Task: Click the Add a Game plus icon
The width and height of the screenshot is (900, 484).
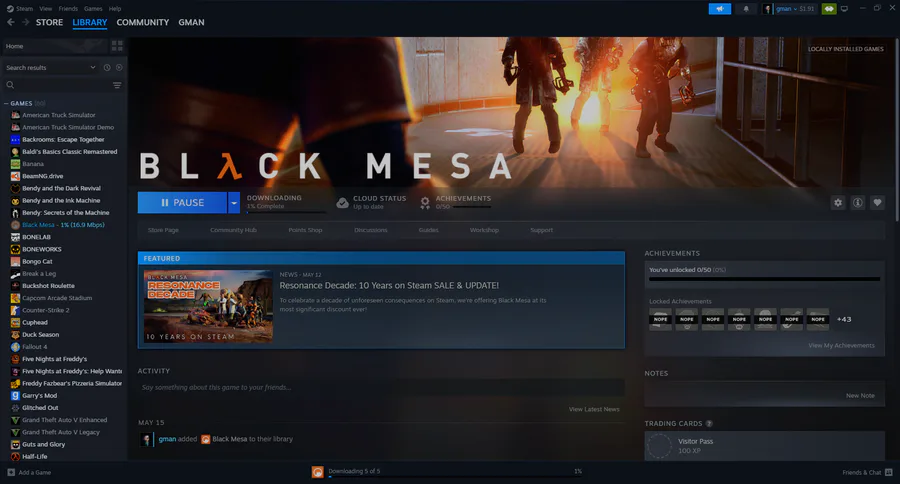Action: tap(11, 473)
